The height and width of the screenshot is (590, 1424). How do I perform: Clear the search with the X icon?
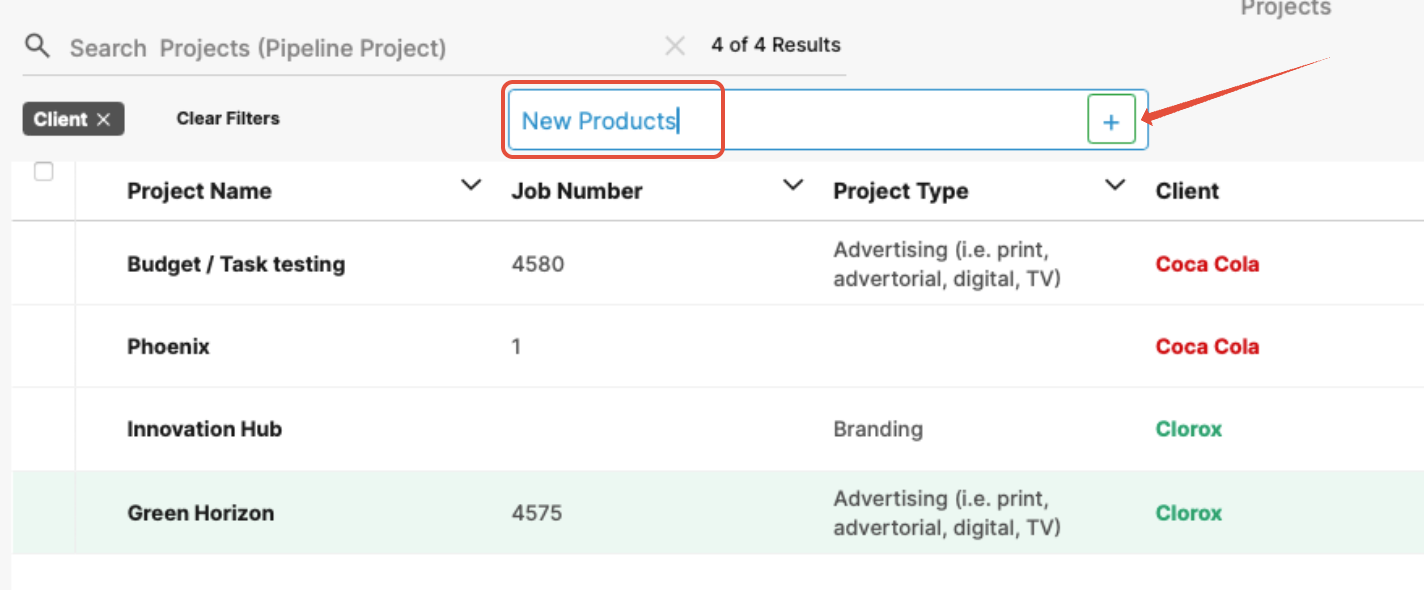(x=675, y=45)
